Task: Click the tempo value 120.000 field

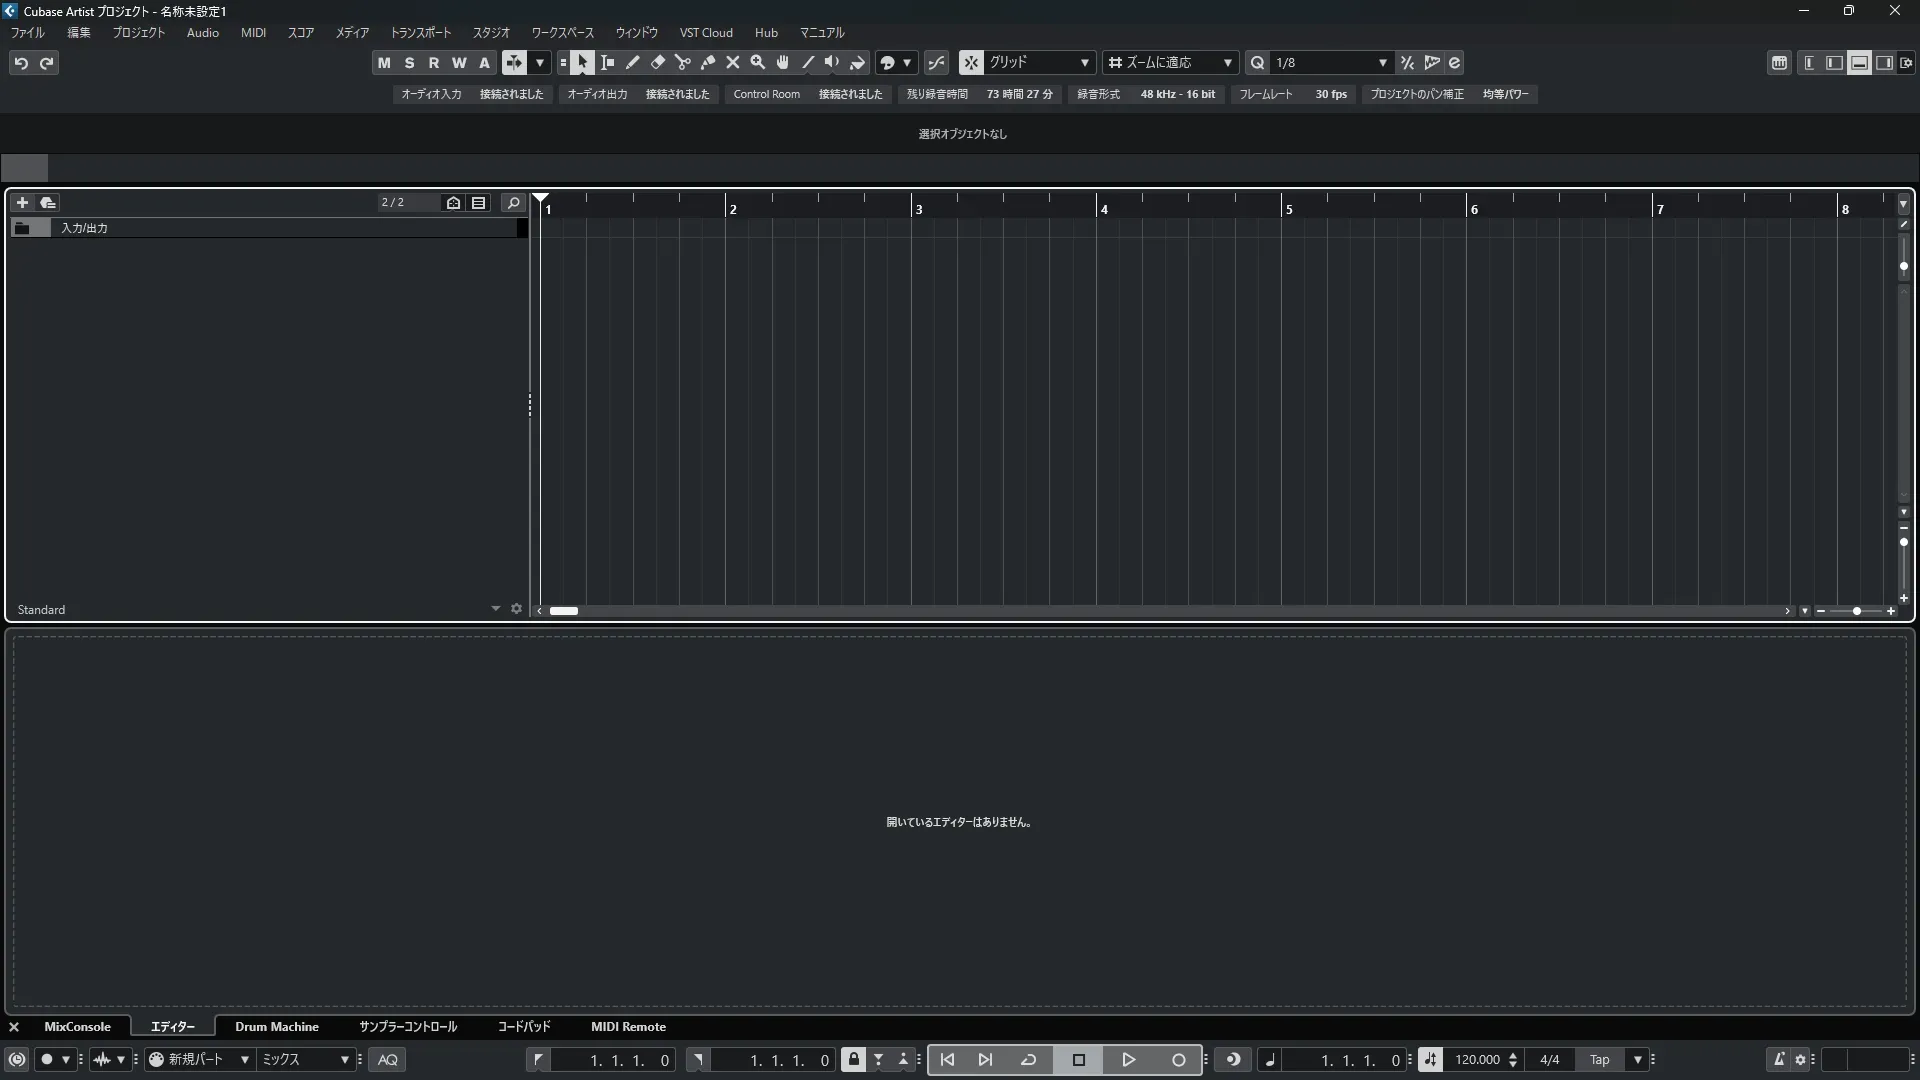Action: 1477,1060
